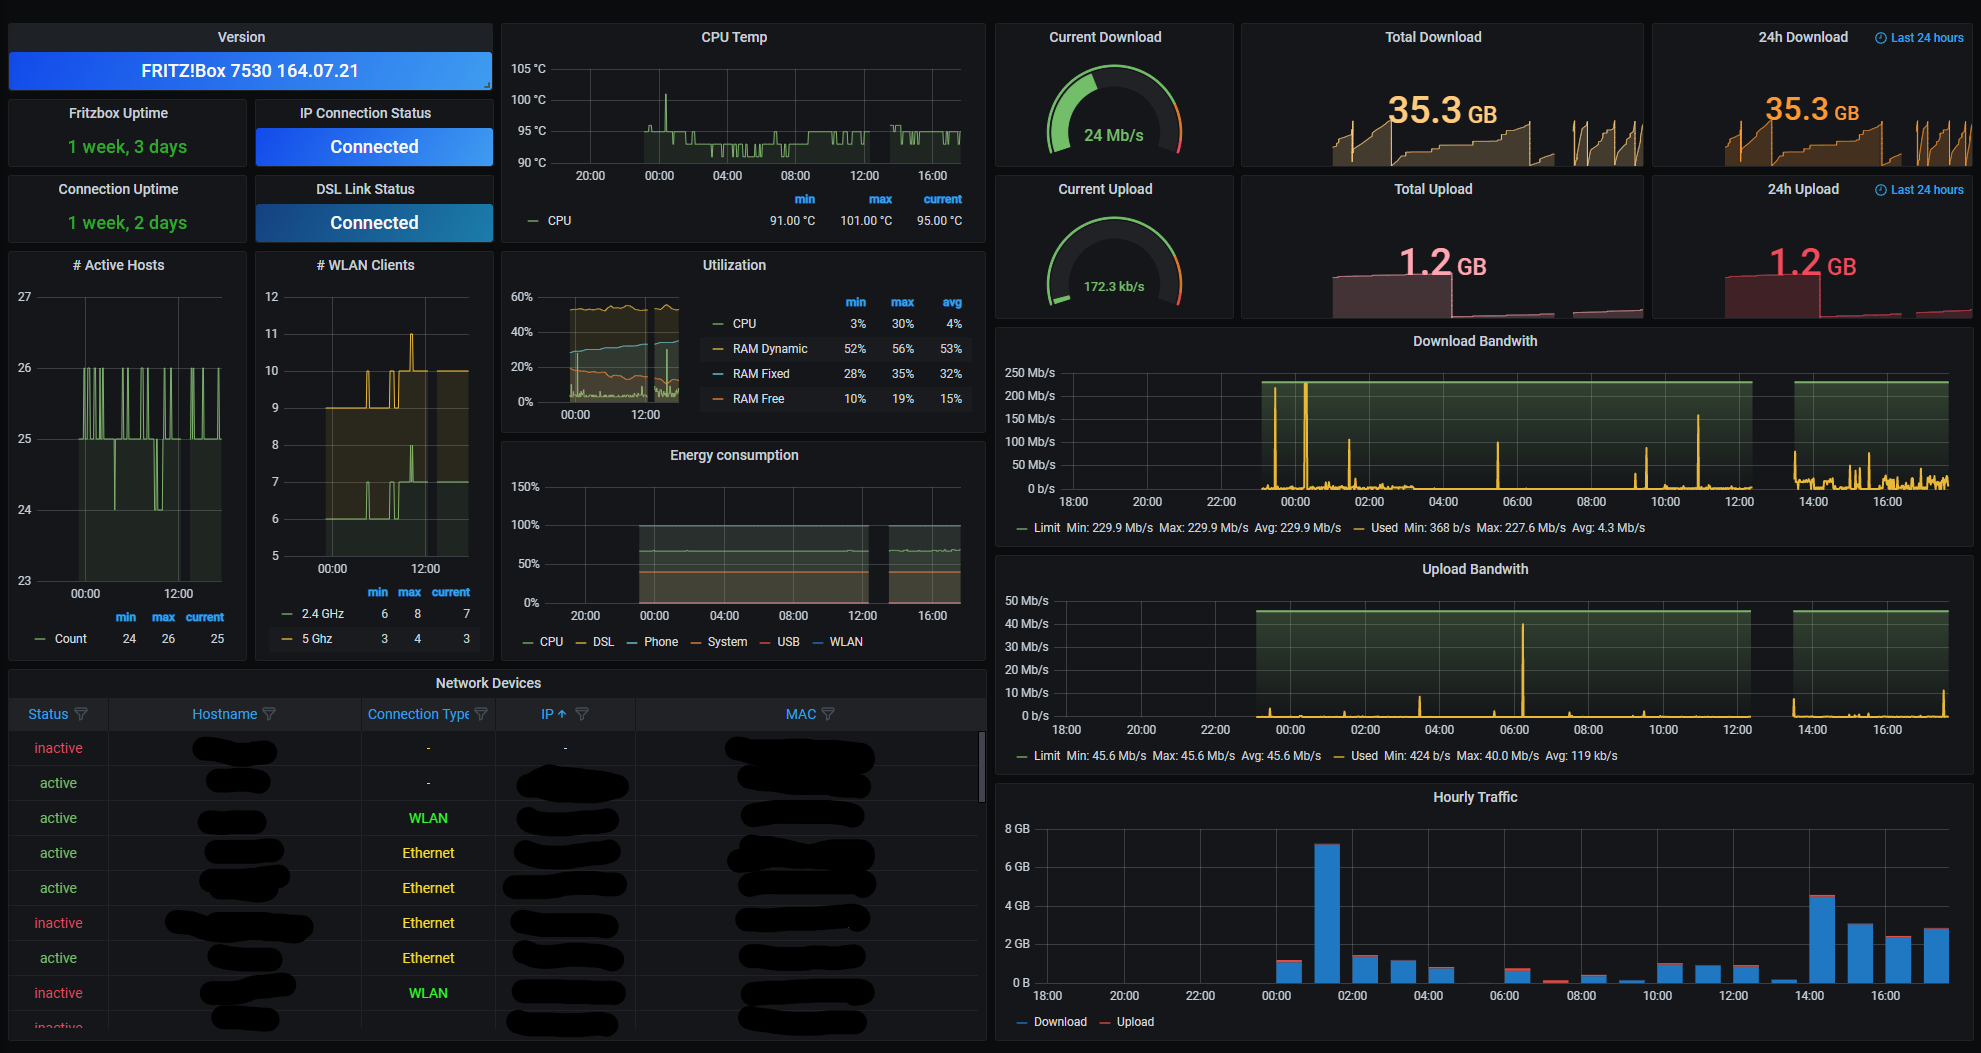This screenshot has width=1981, height=1053.
Task: Expand the Download Bandwith panel title menu
Action: (x=1475, y=341)
